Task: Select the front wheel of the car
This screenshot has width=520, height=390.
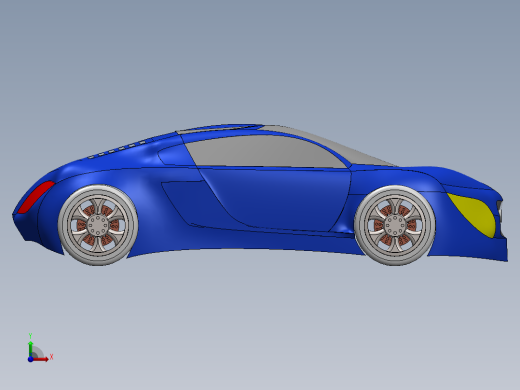Action: point(395,226)
